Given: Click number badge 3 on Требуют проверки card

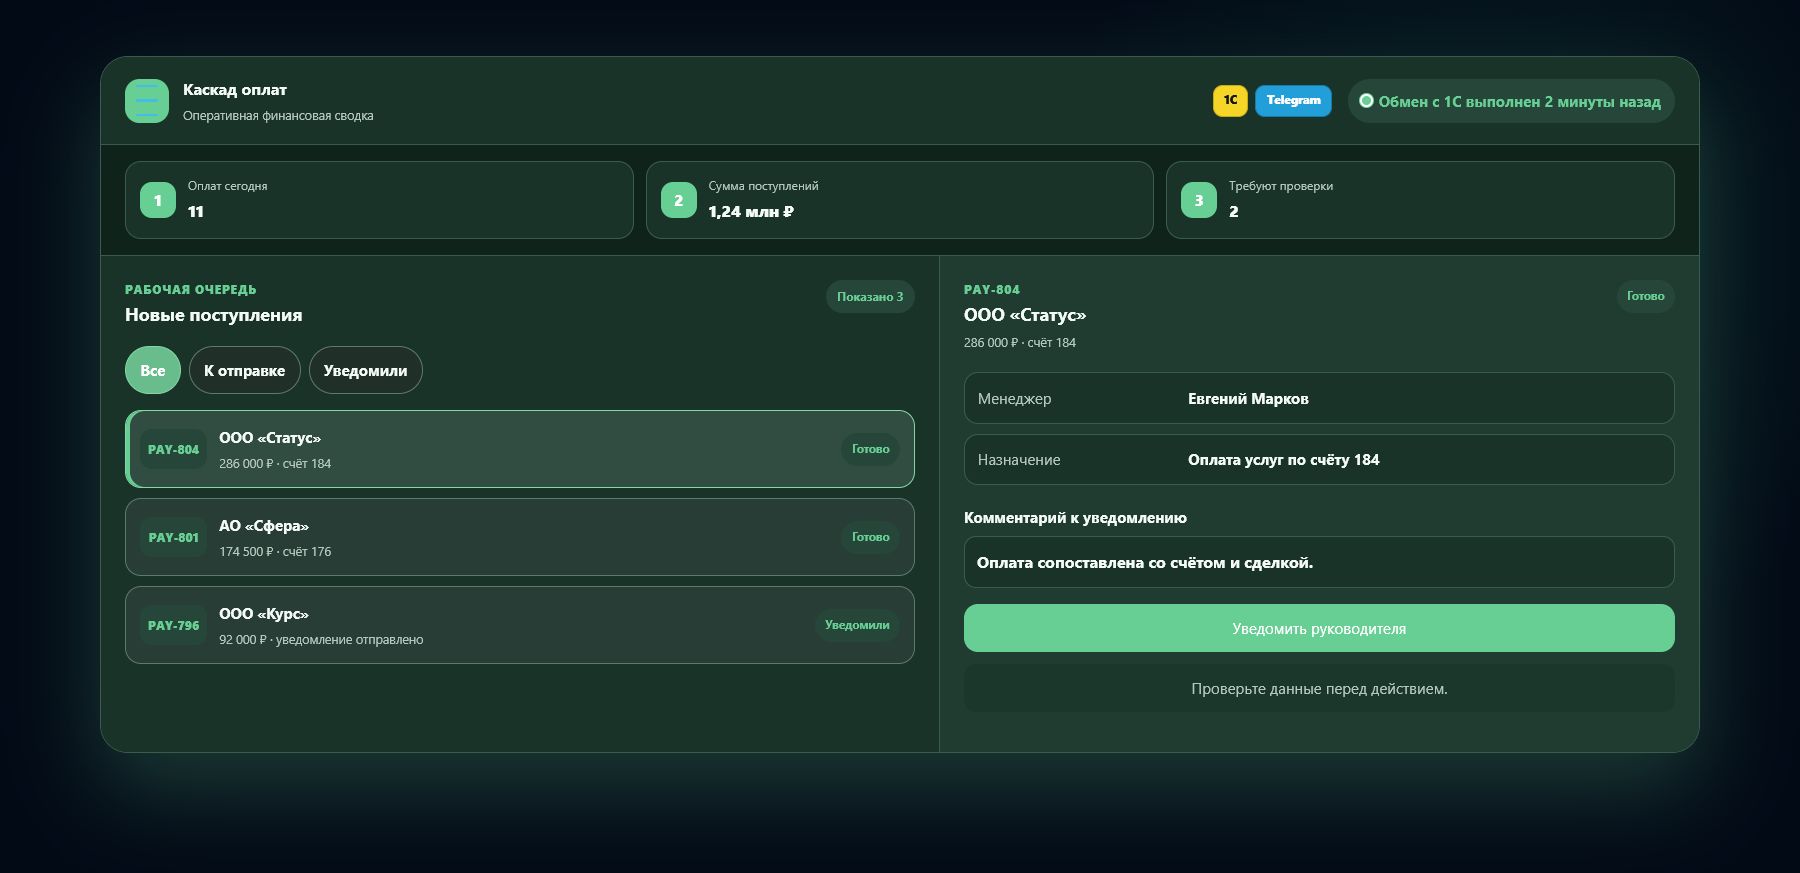Looking at the screenshot, I should click(1199, 200).
